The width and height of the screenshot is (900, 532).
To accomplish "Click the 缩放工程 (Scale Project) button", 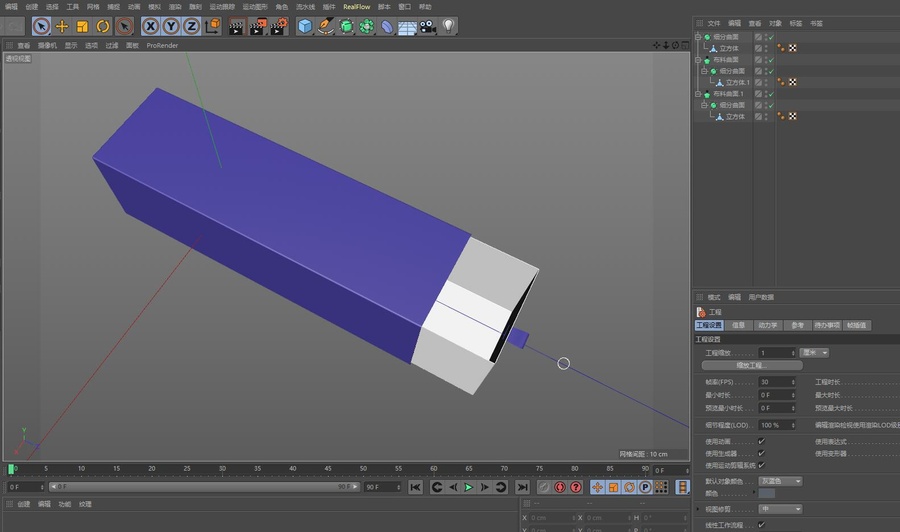I will pos(752,366).
